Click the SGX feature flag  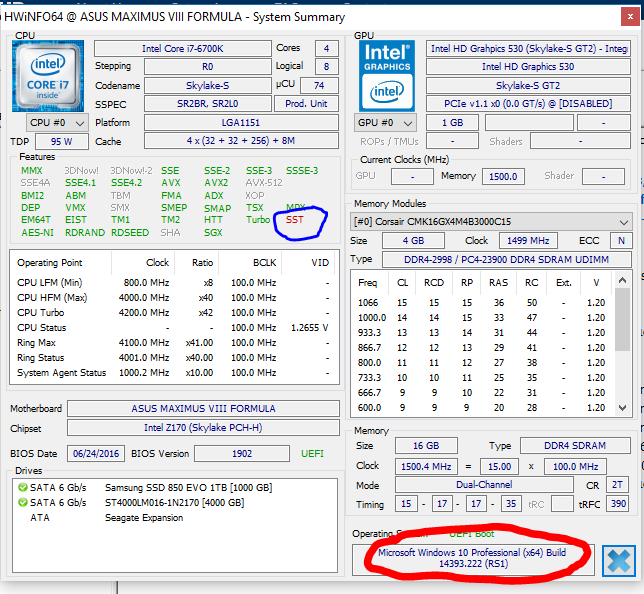[x=213, y=233]
